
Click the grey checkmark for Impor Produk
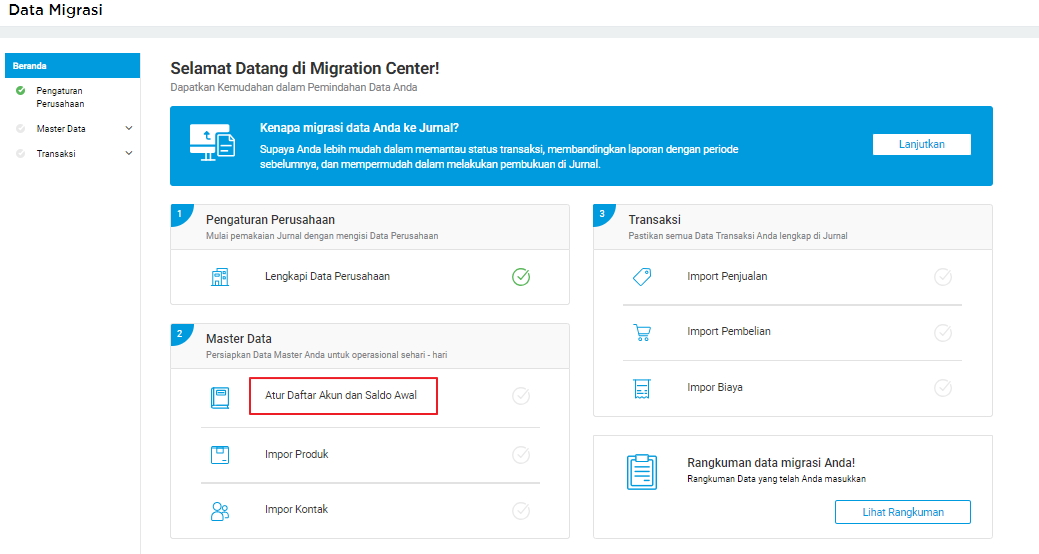tap(521, 455)
